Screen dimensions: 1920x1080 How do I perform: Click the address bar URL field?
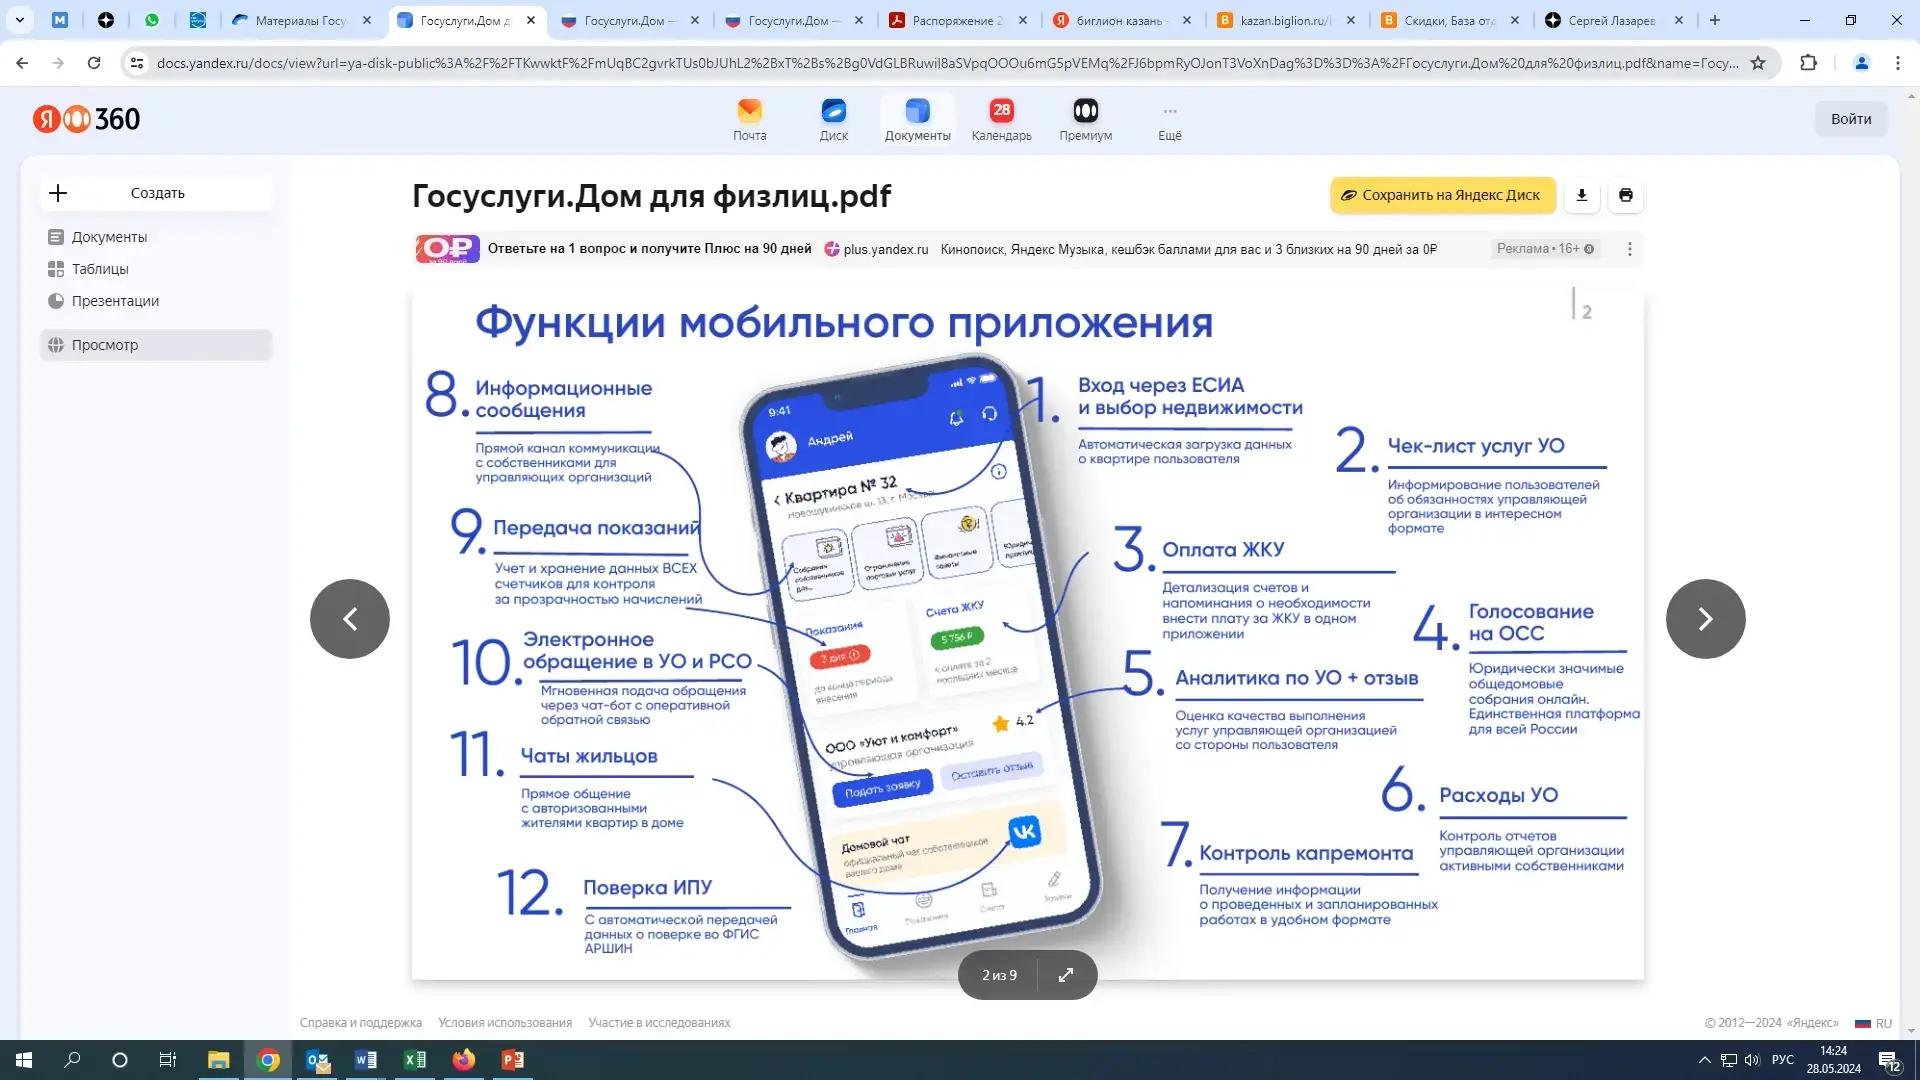(947, 63)
